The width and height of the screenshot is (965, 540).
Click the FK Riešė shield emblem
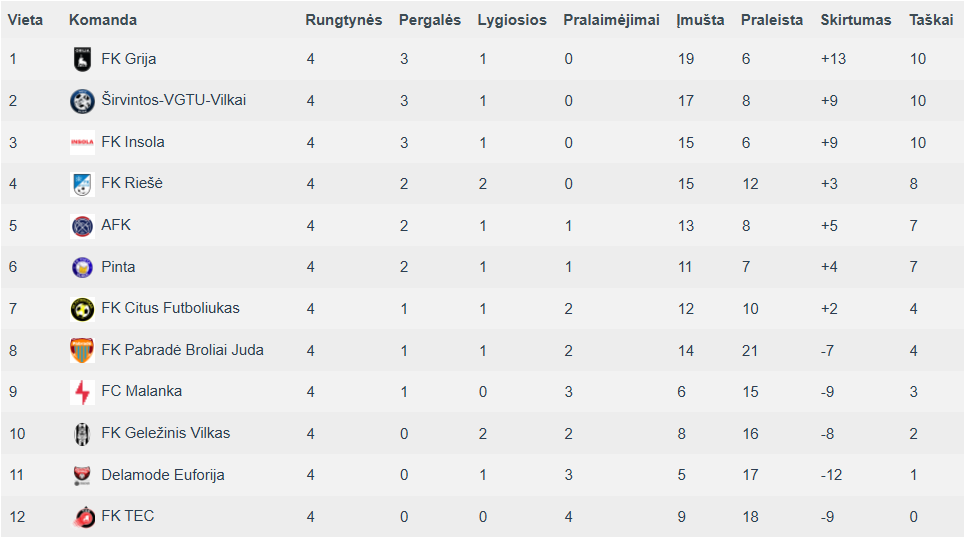pos(82,184)
